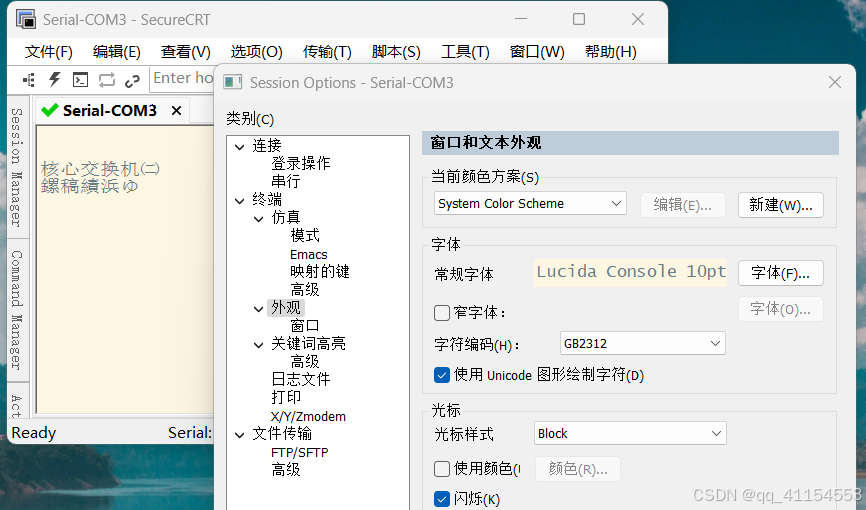Click the Lucida Console 10pt font preview
This screenshot has height=510, width=866.
[630, 272]
